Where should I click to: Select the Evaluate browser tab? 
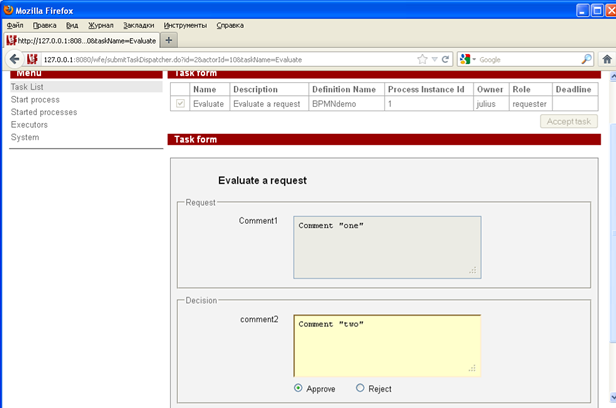point(82,40)
